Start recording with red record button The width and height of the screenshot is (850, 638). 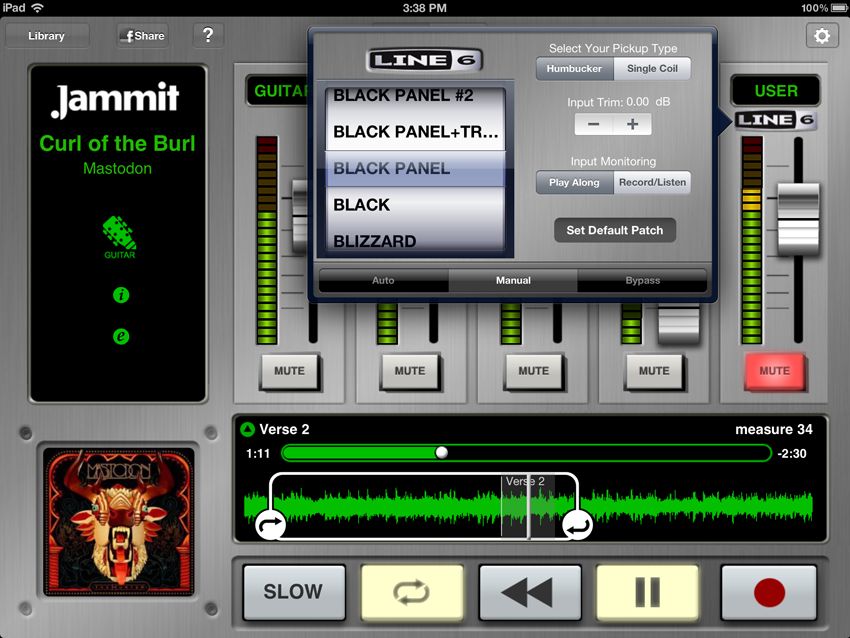tap(769, 592)
